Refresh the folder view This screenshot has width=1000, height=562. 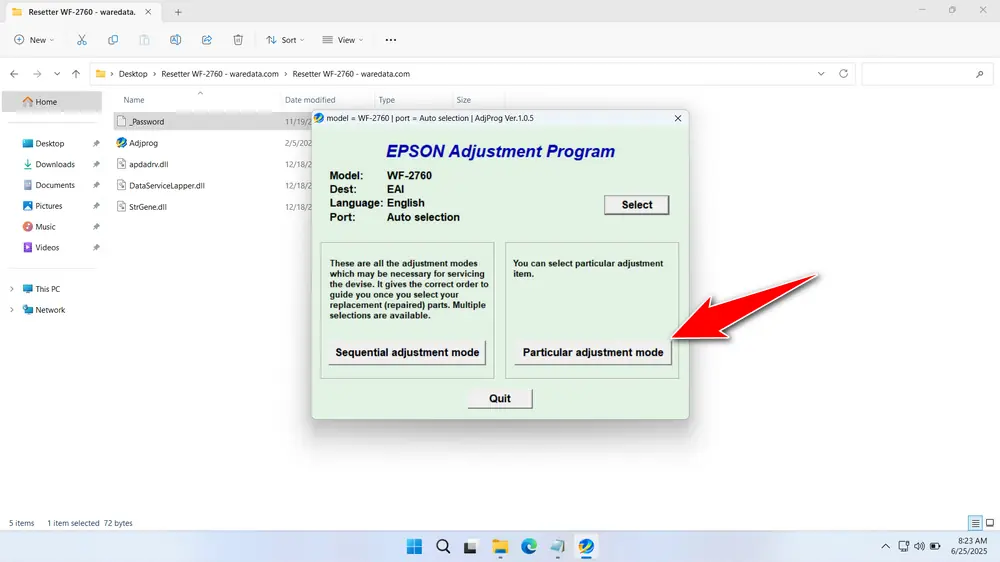(x=843, y=73)
